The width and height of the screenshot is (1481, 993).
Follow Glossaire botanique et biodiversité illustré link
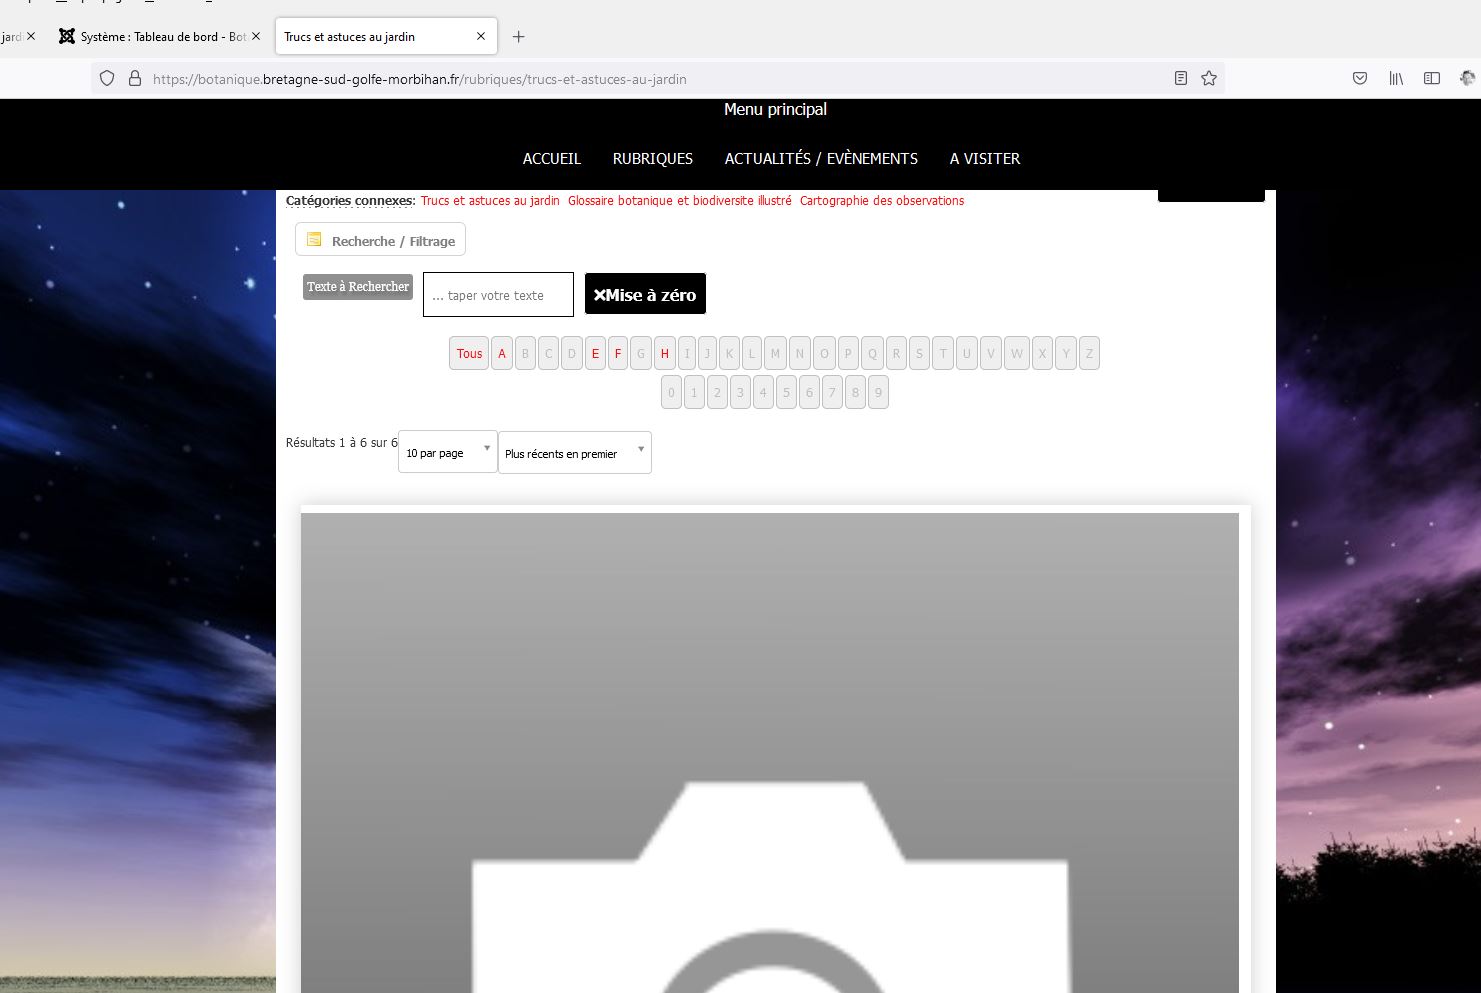[680, 201]
